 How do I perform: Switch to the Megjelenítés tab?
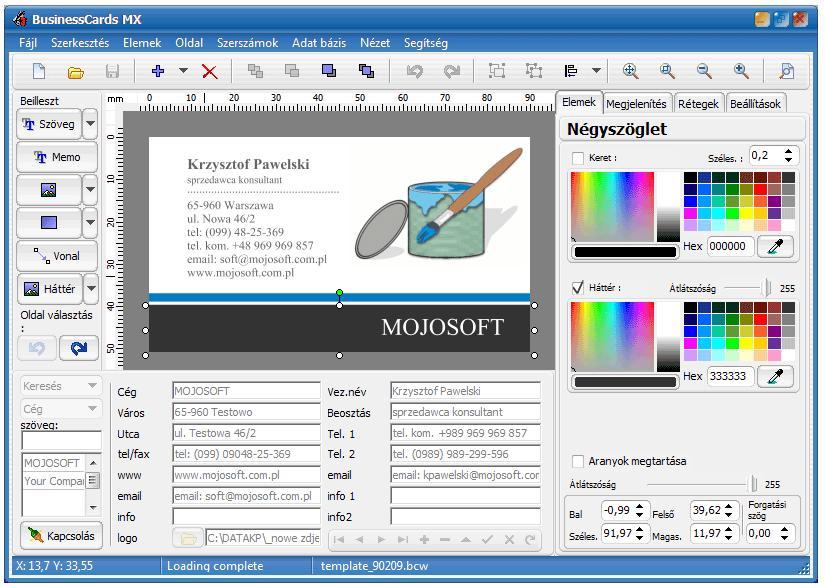pyautogui.click(x=636, y=104)
